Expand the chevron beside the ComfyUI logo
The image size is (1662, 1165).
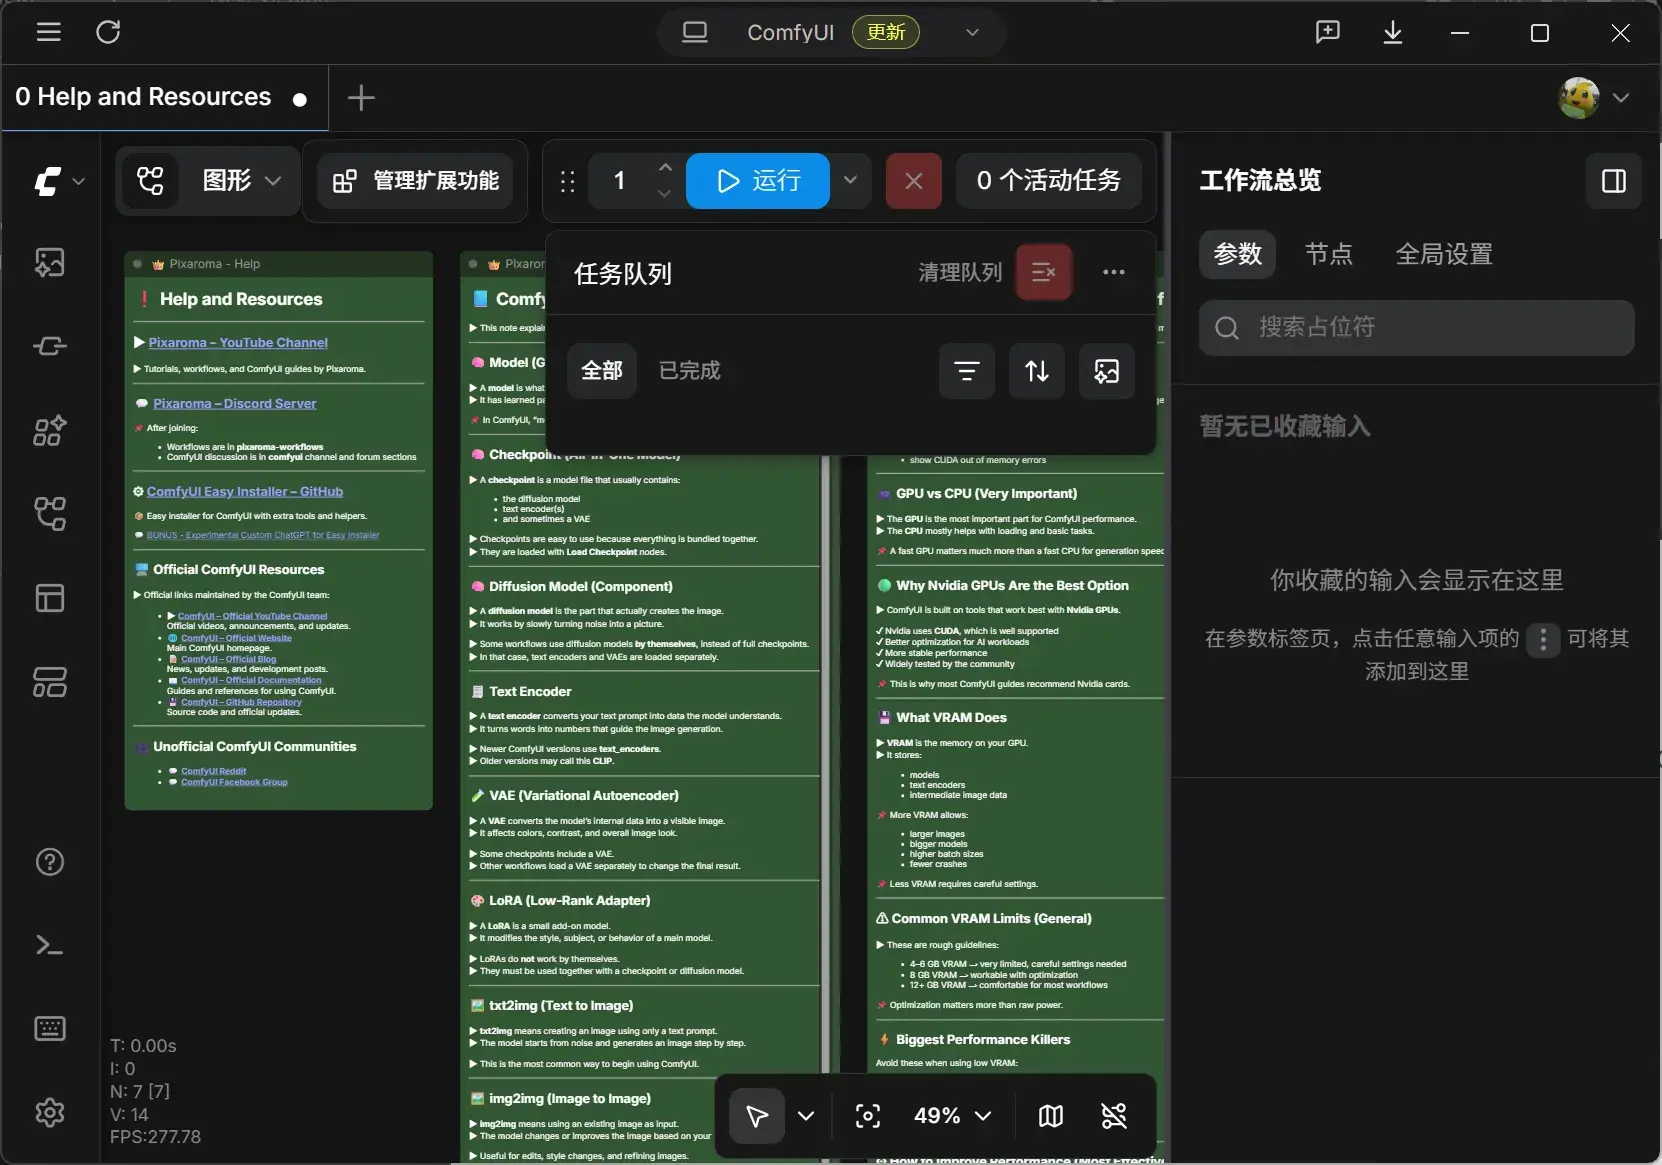tap(79, 181)
